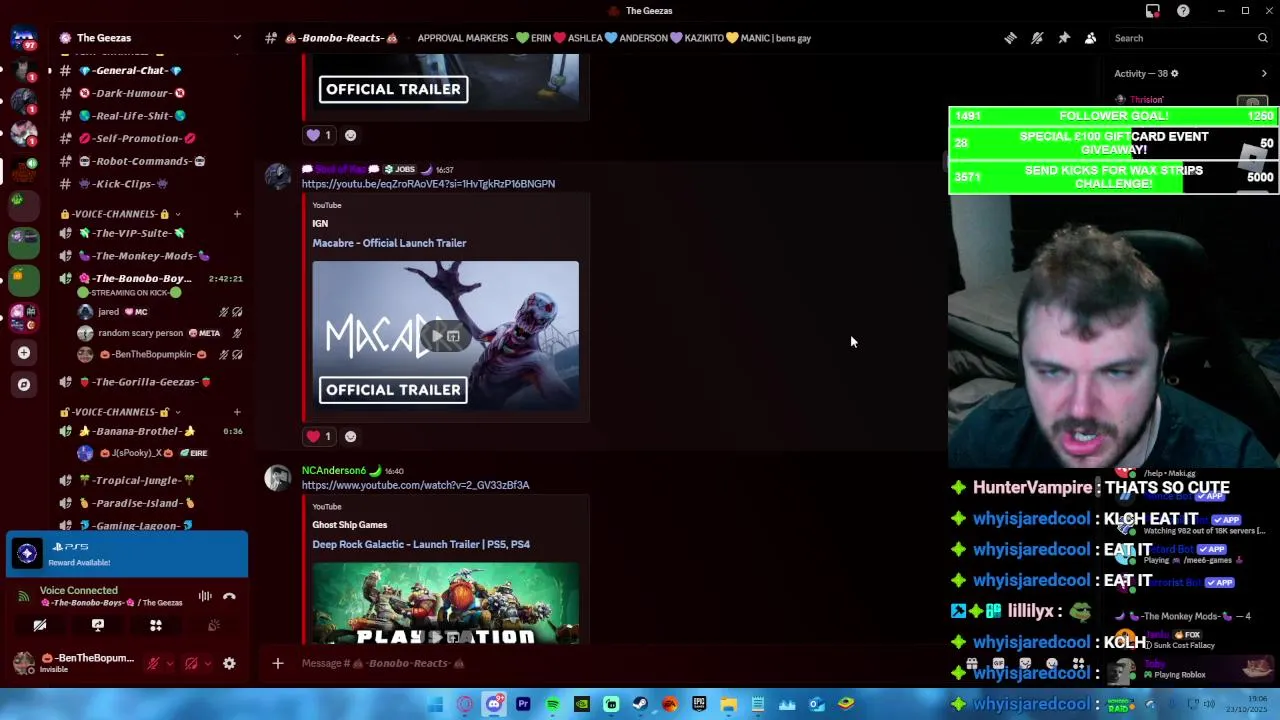Viewport: 1280px width, 720px height.
Task: Open the General-Chat text channel
Action: [131, 71]
